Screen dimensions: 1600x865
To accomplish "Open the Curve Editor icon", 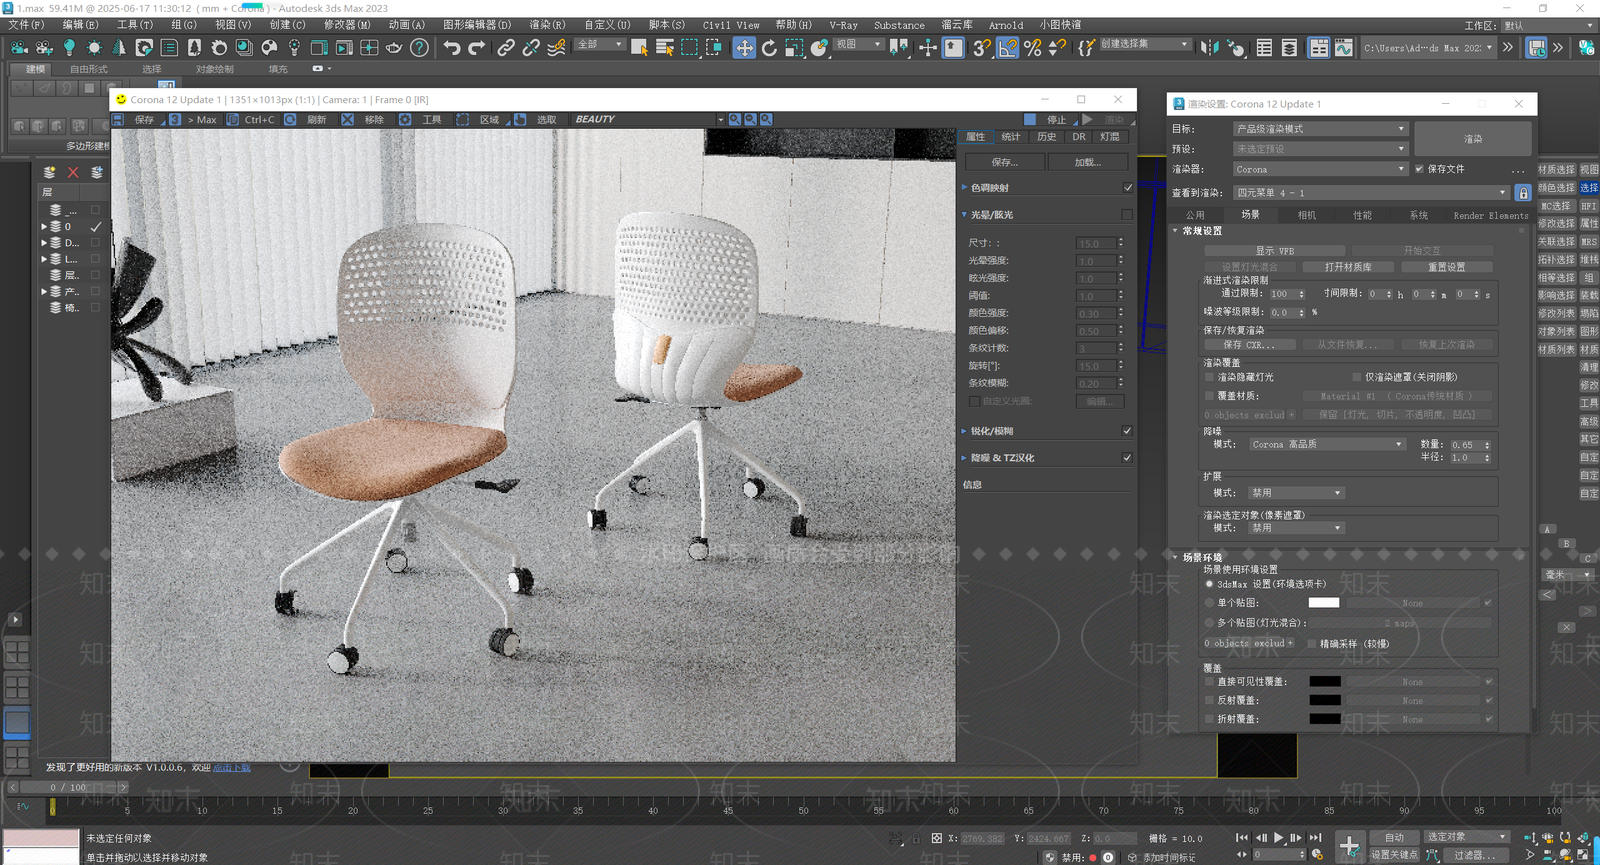I will pos(1343,47).
